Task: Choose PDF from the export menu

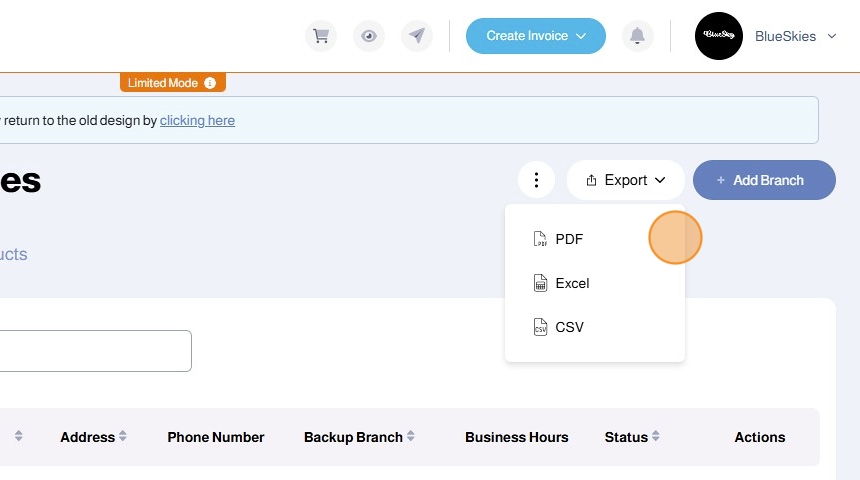Action: click(569, 239)
